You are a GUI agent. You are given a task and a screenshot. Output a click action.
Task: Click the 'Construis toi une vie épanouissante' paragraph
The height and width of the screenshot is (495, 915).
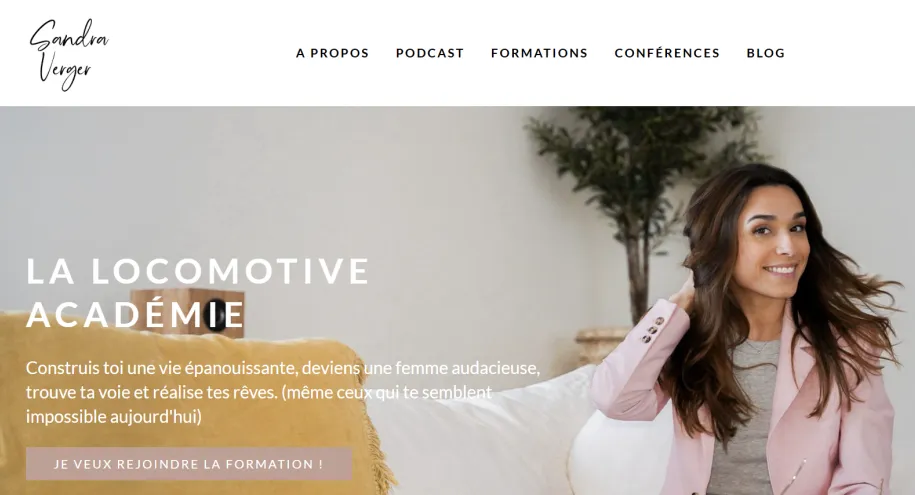pos(283,392)
